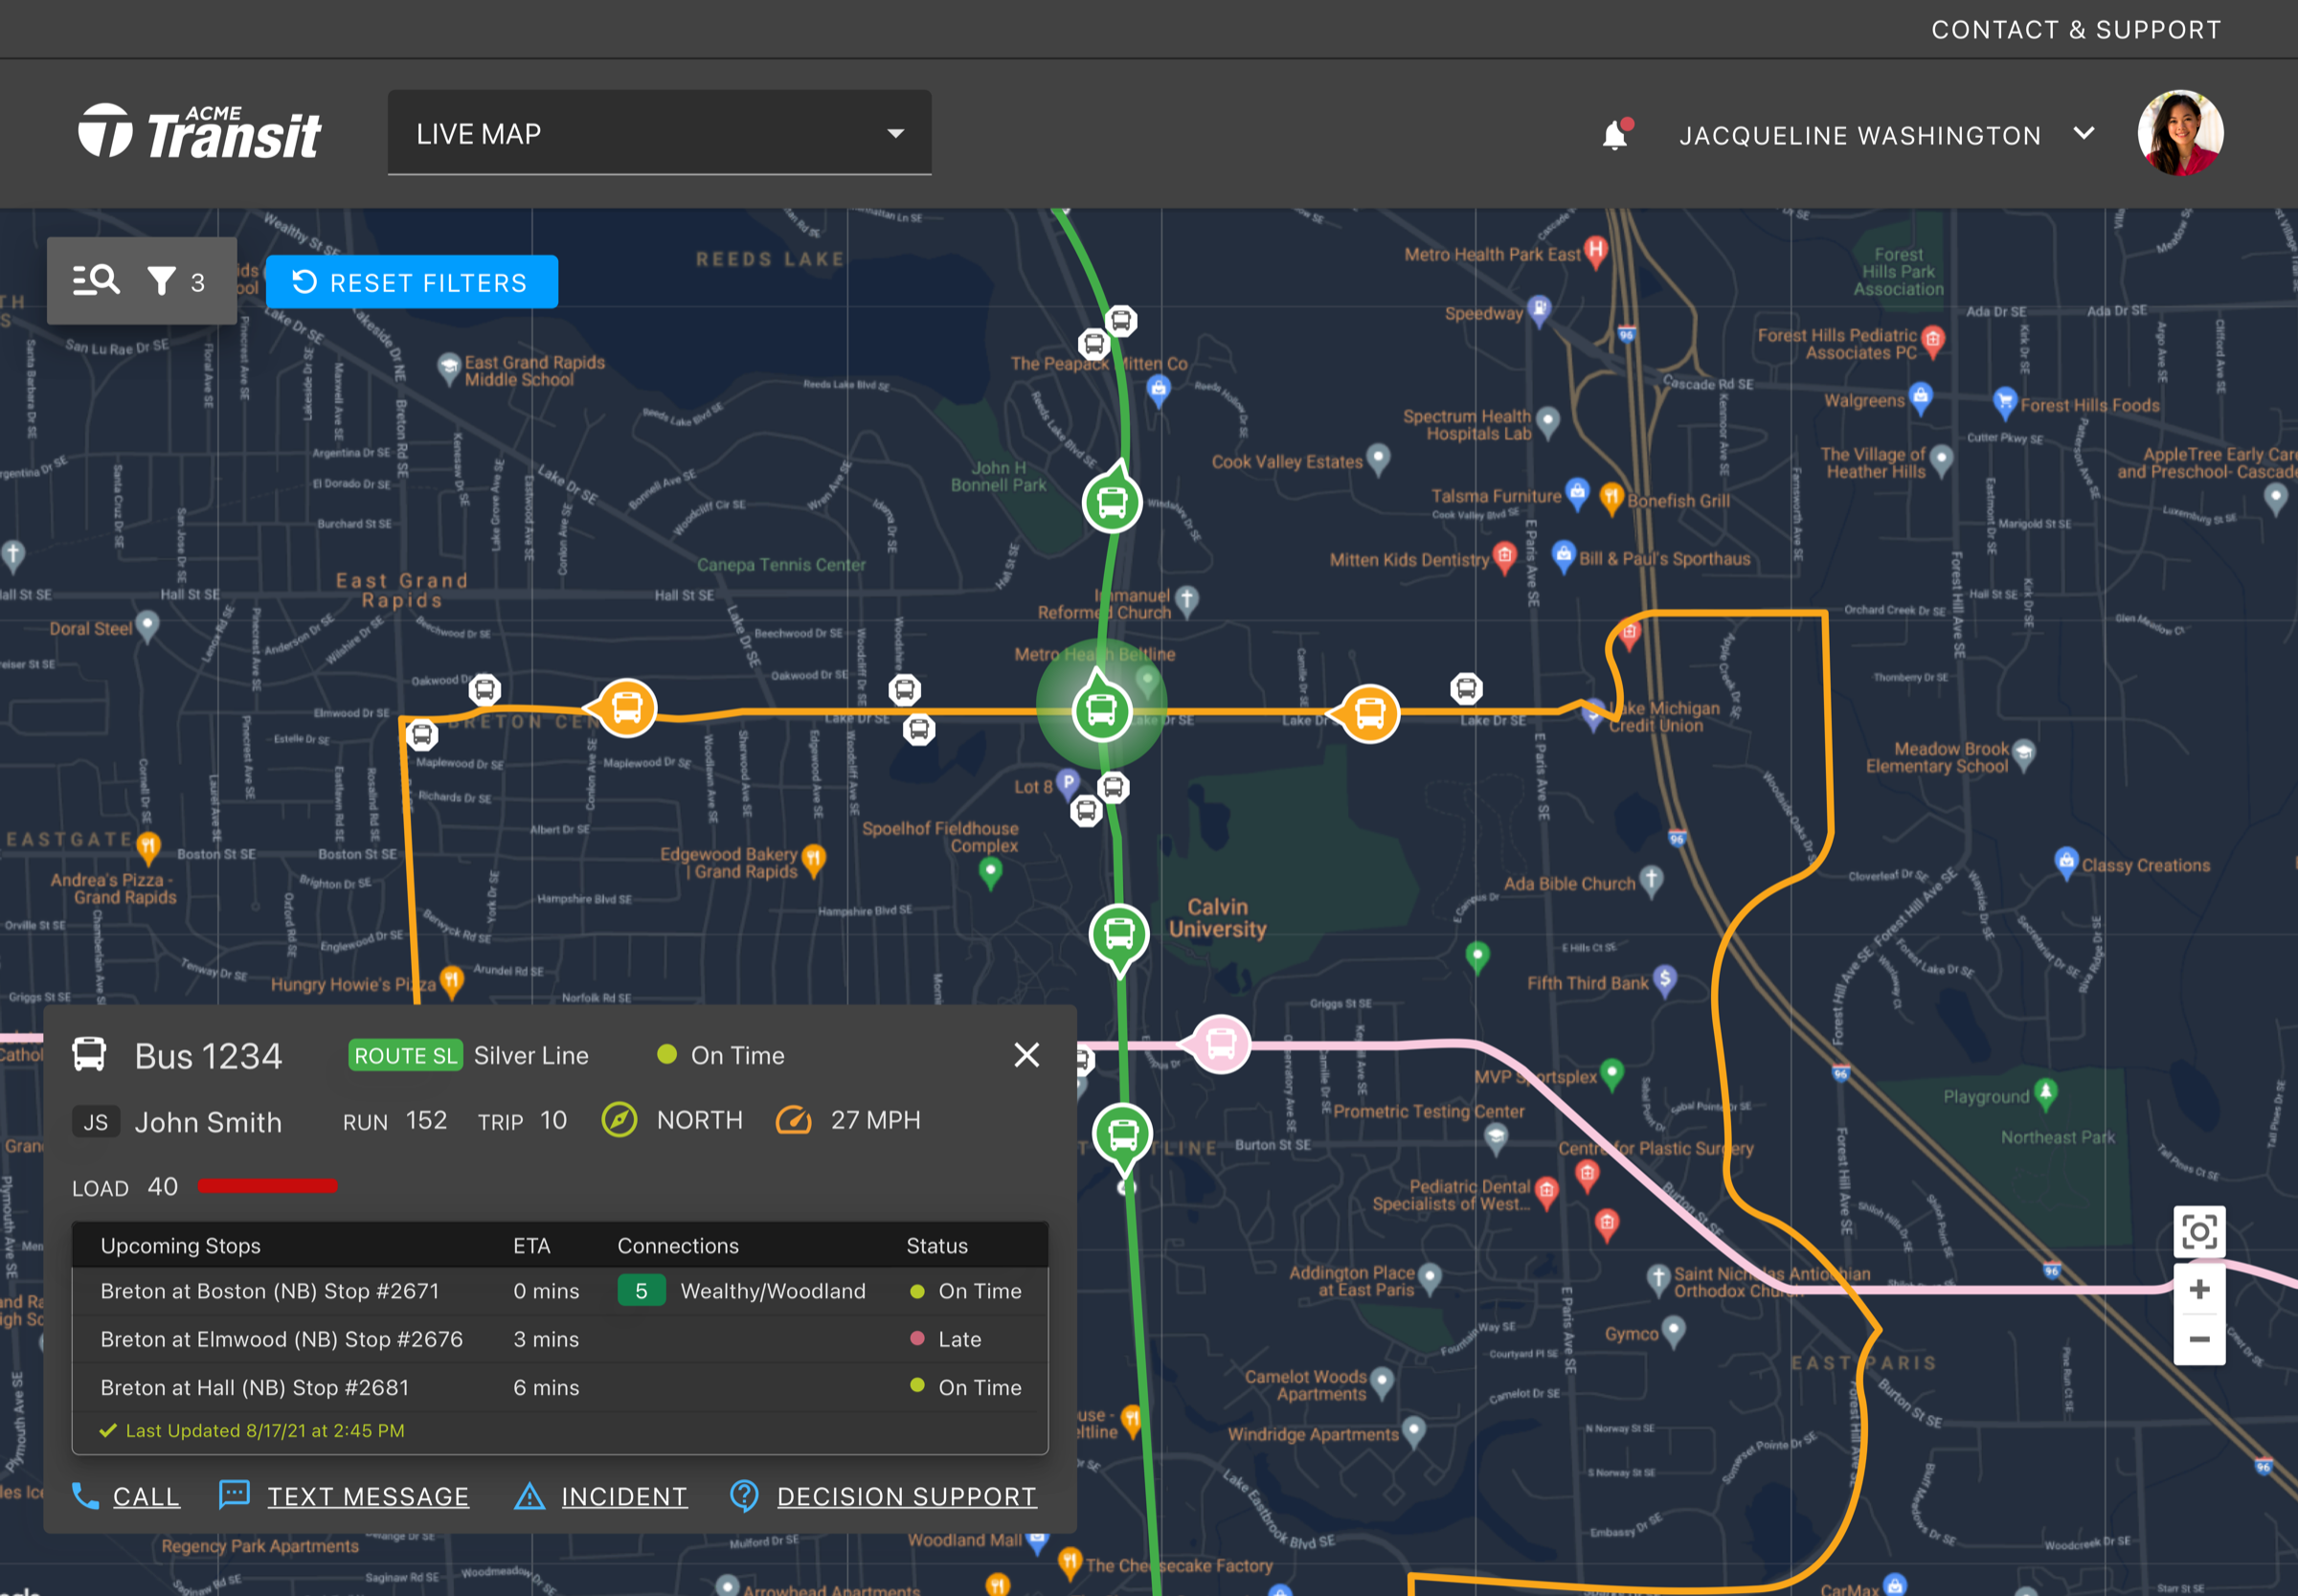Open Decision Support
This screenshot has width=2298, height=1596.
[x=906, y=1496]
